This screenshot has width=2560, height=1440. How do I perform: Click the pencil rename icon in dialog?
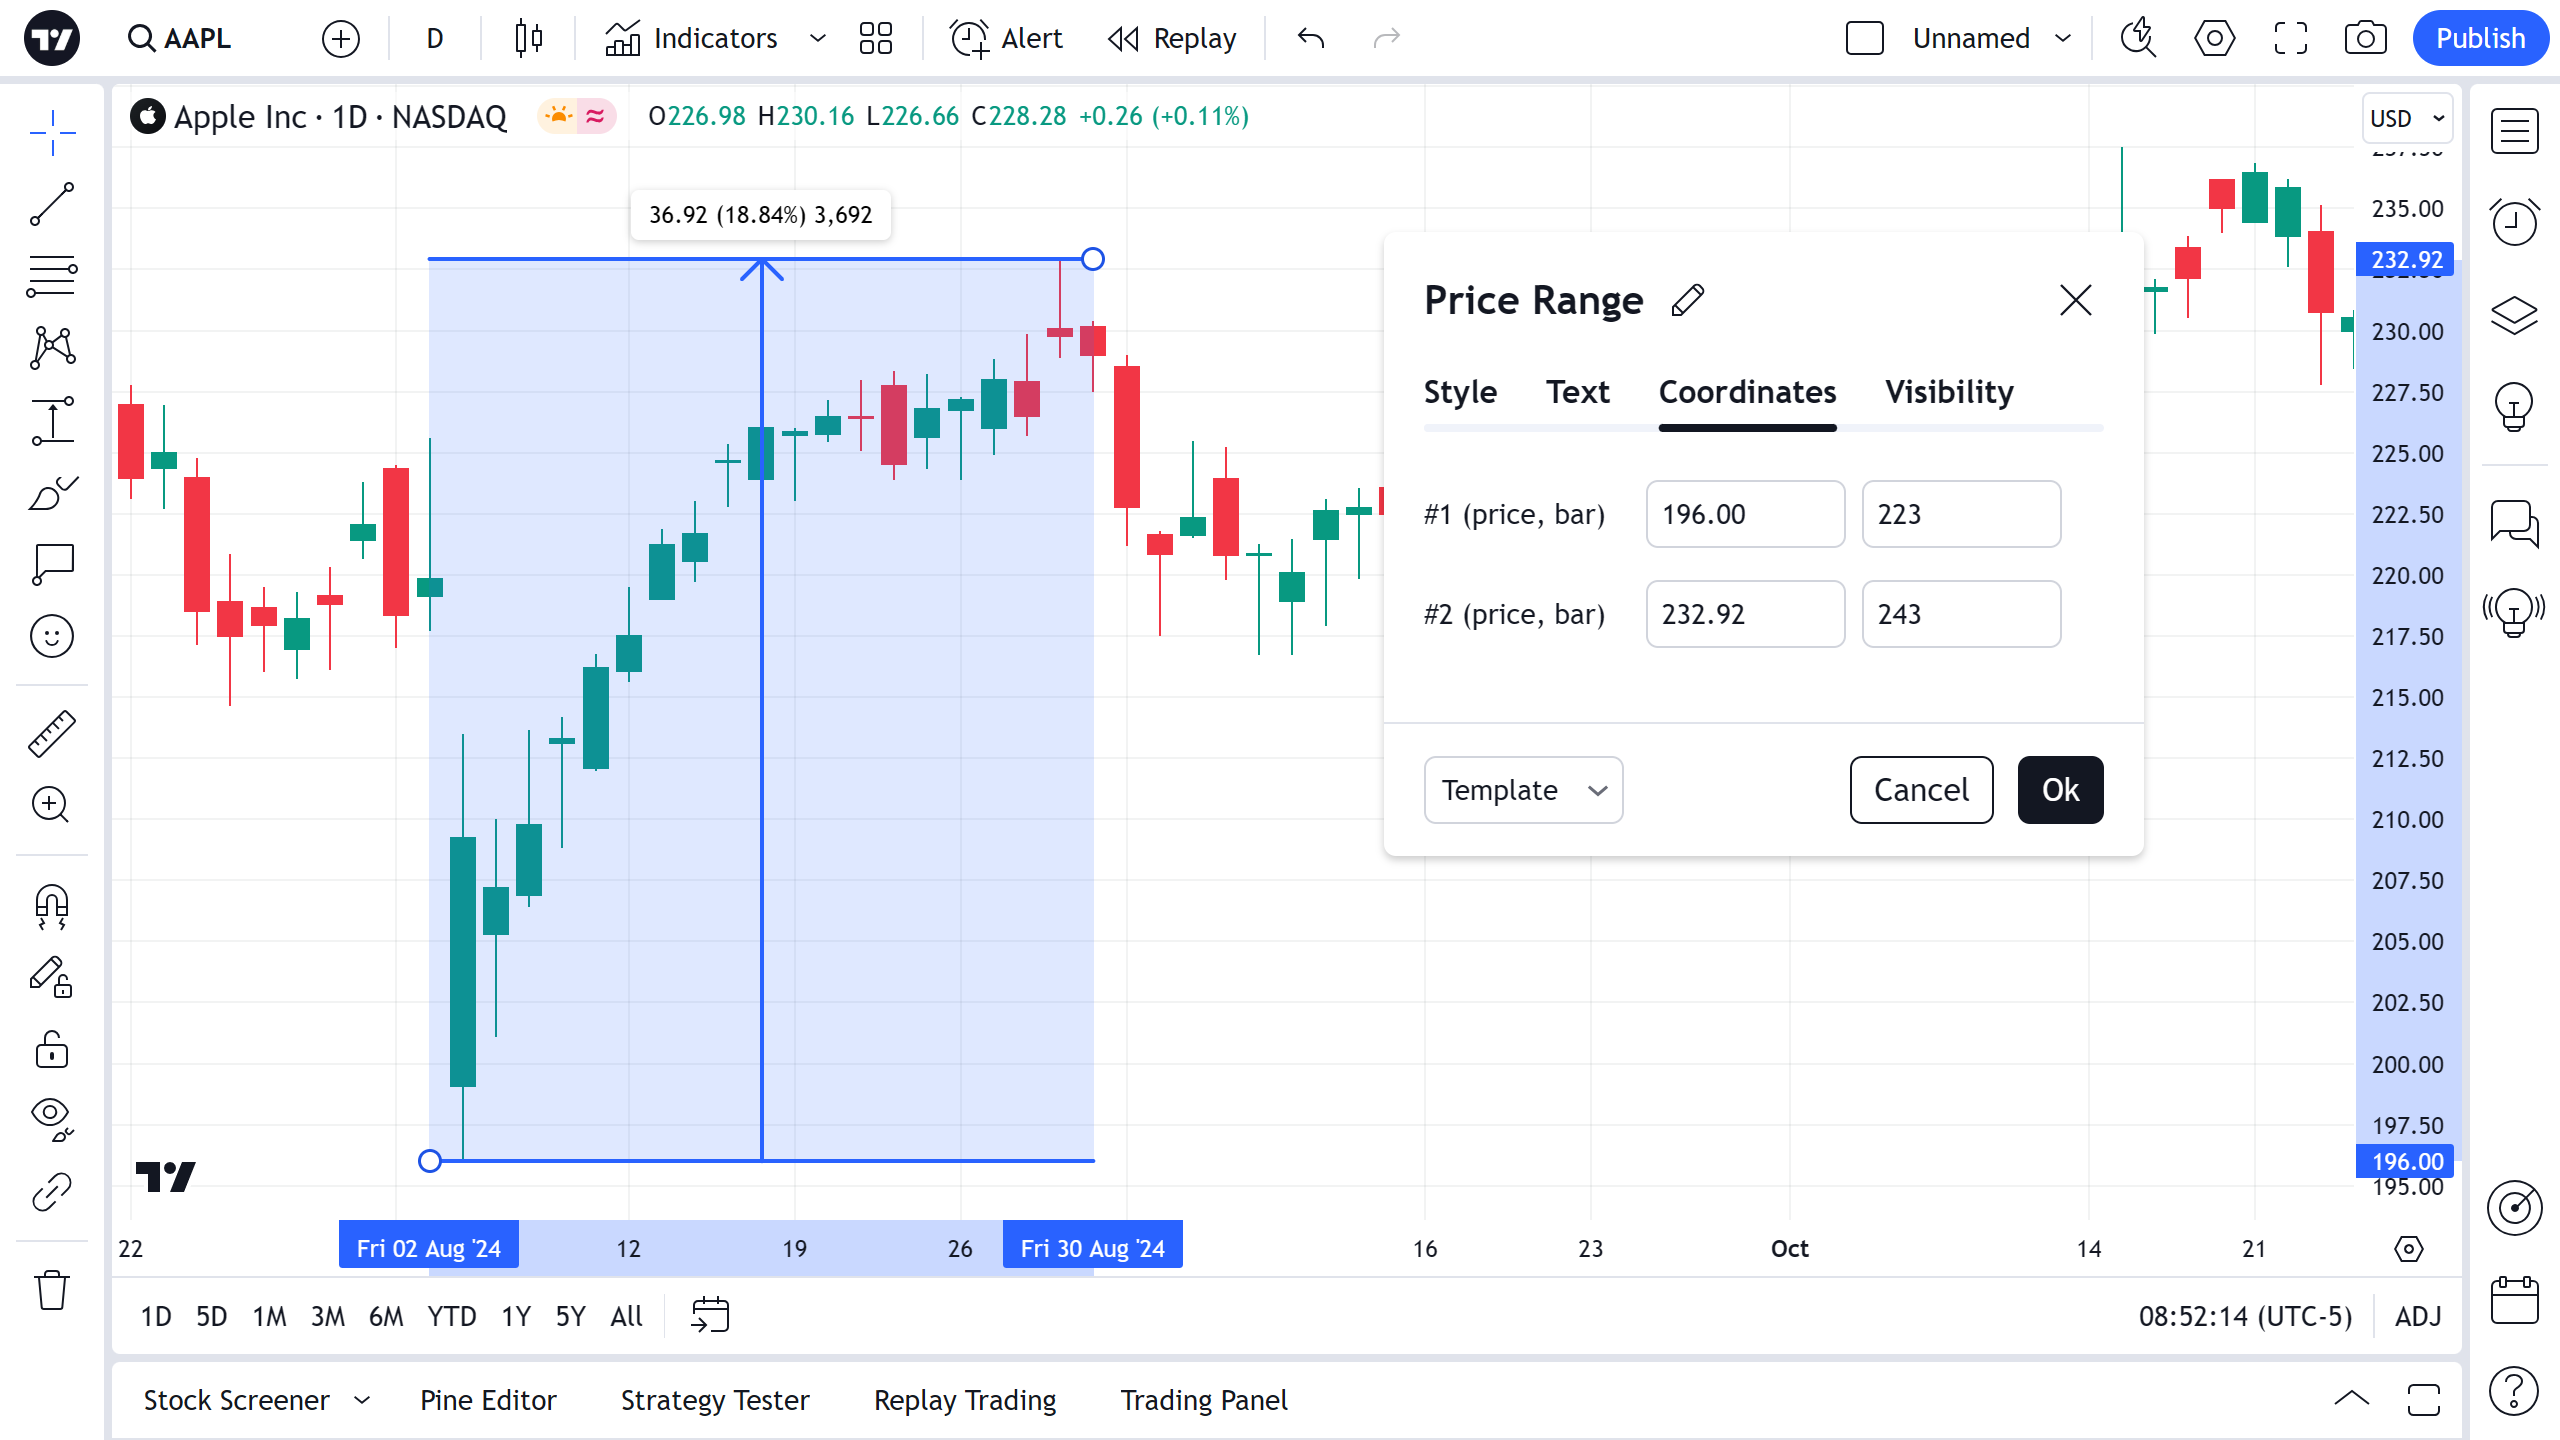1688,300
